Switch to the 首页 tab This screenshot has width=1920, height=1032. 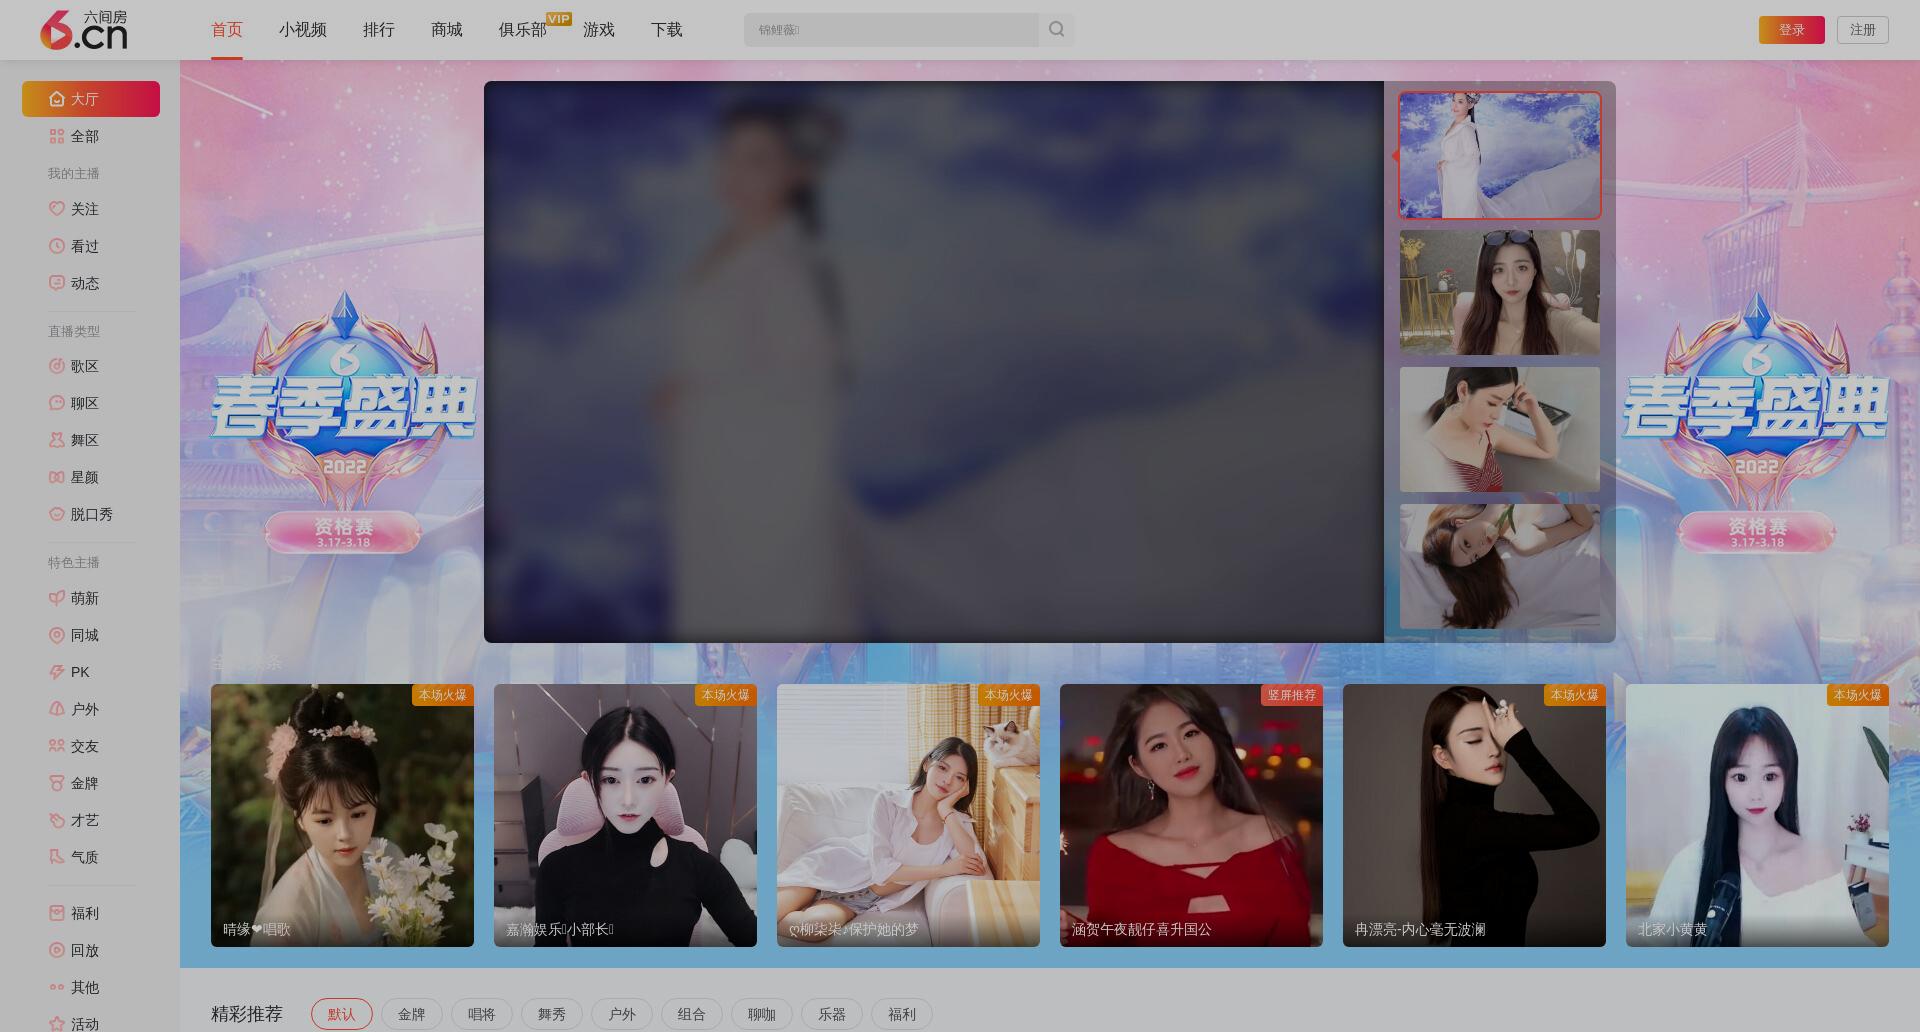[x=227, y=30]
